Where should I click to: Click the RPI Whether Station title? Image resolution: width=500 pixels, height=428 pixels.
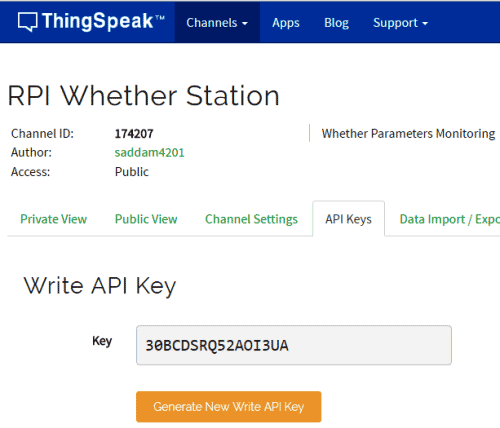[143, 96]
